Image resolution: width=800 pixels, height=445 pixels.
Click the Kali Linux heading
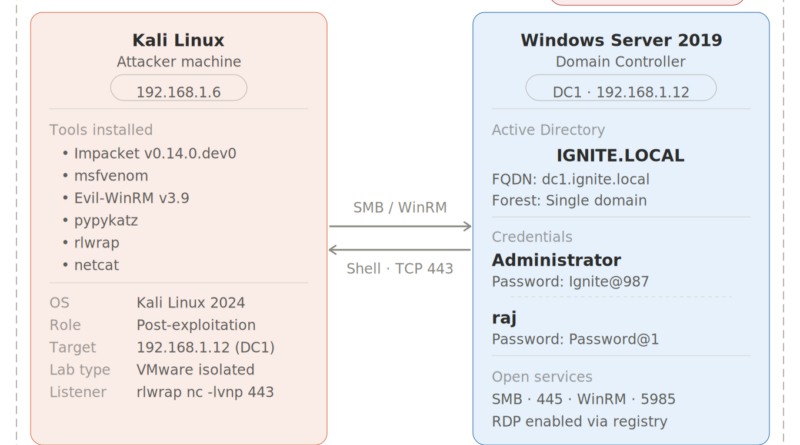click(x=179, y=40)
